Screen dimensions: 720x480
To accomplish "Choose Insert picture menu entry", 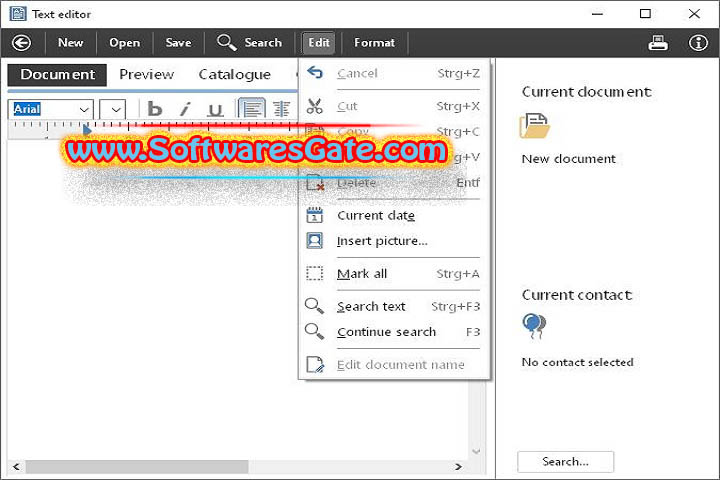I will click(394, 241).
